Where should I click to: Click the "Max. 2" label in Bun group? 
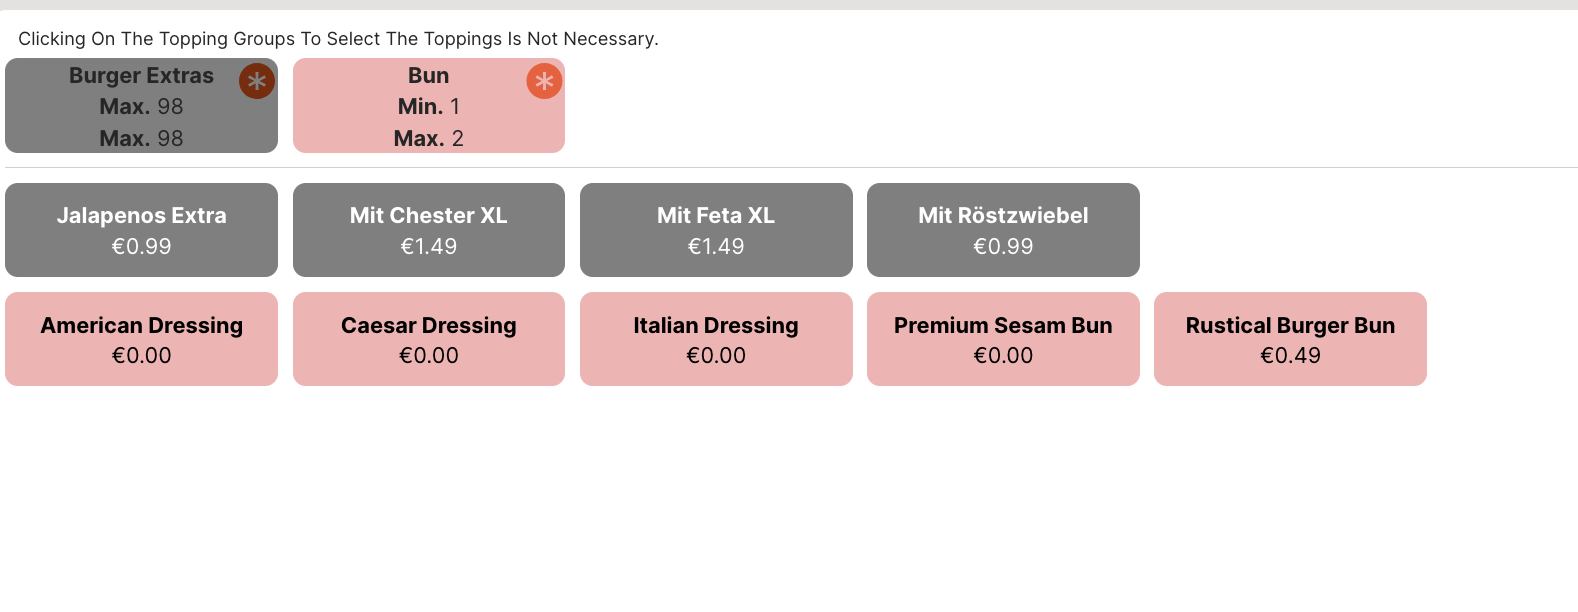coord(428,139)
